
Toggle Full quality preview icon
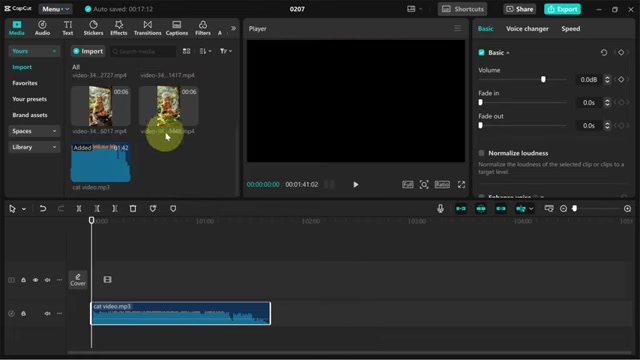pyautogui.click(x=407, y=184)
